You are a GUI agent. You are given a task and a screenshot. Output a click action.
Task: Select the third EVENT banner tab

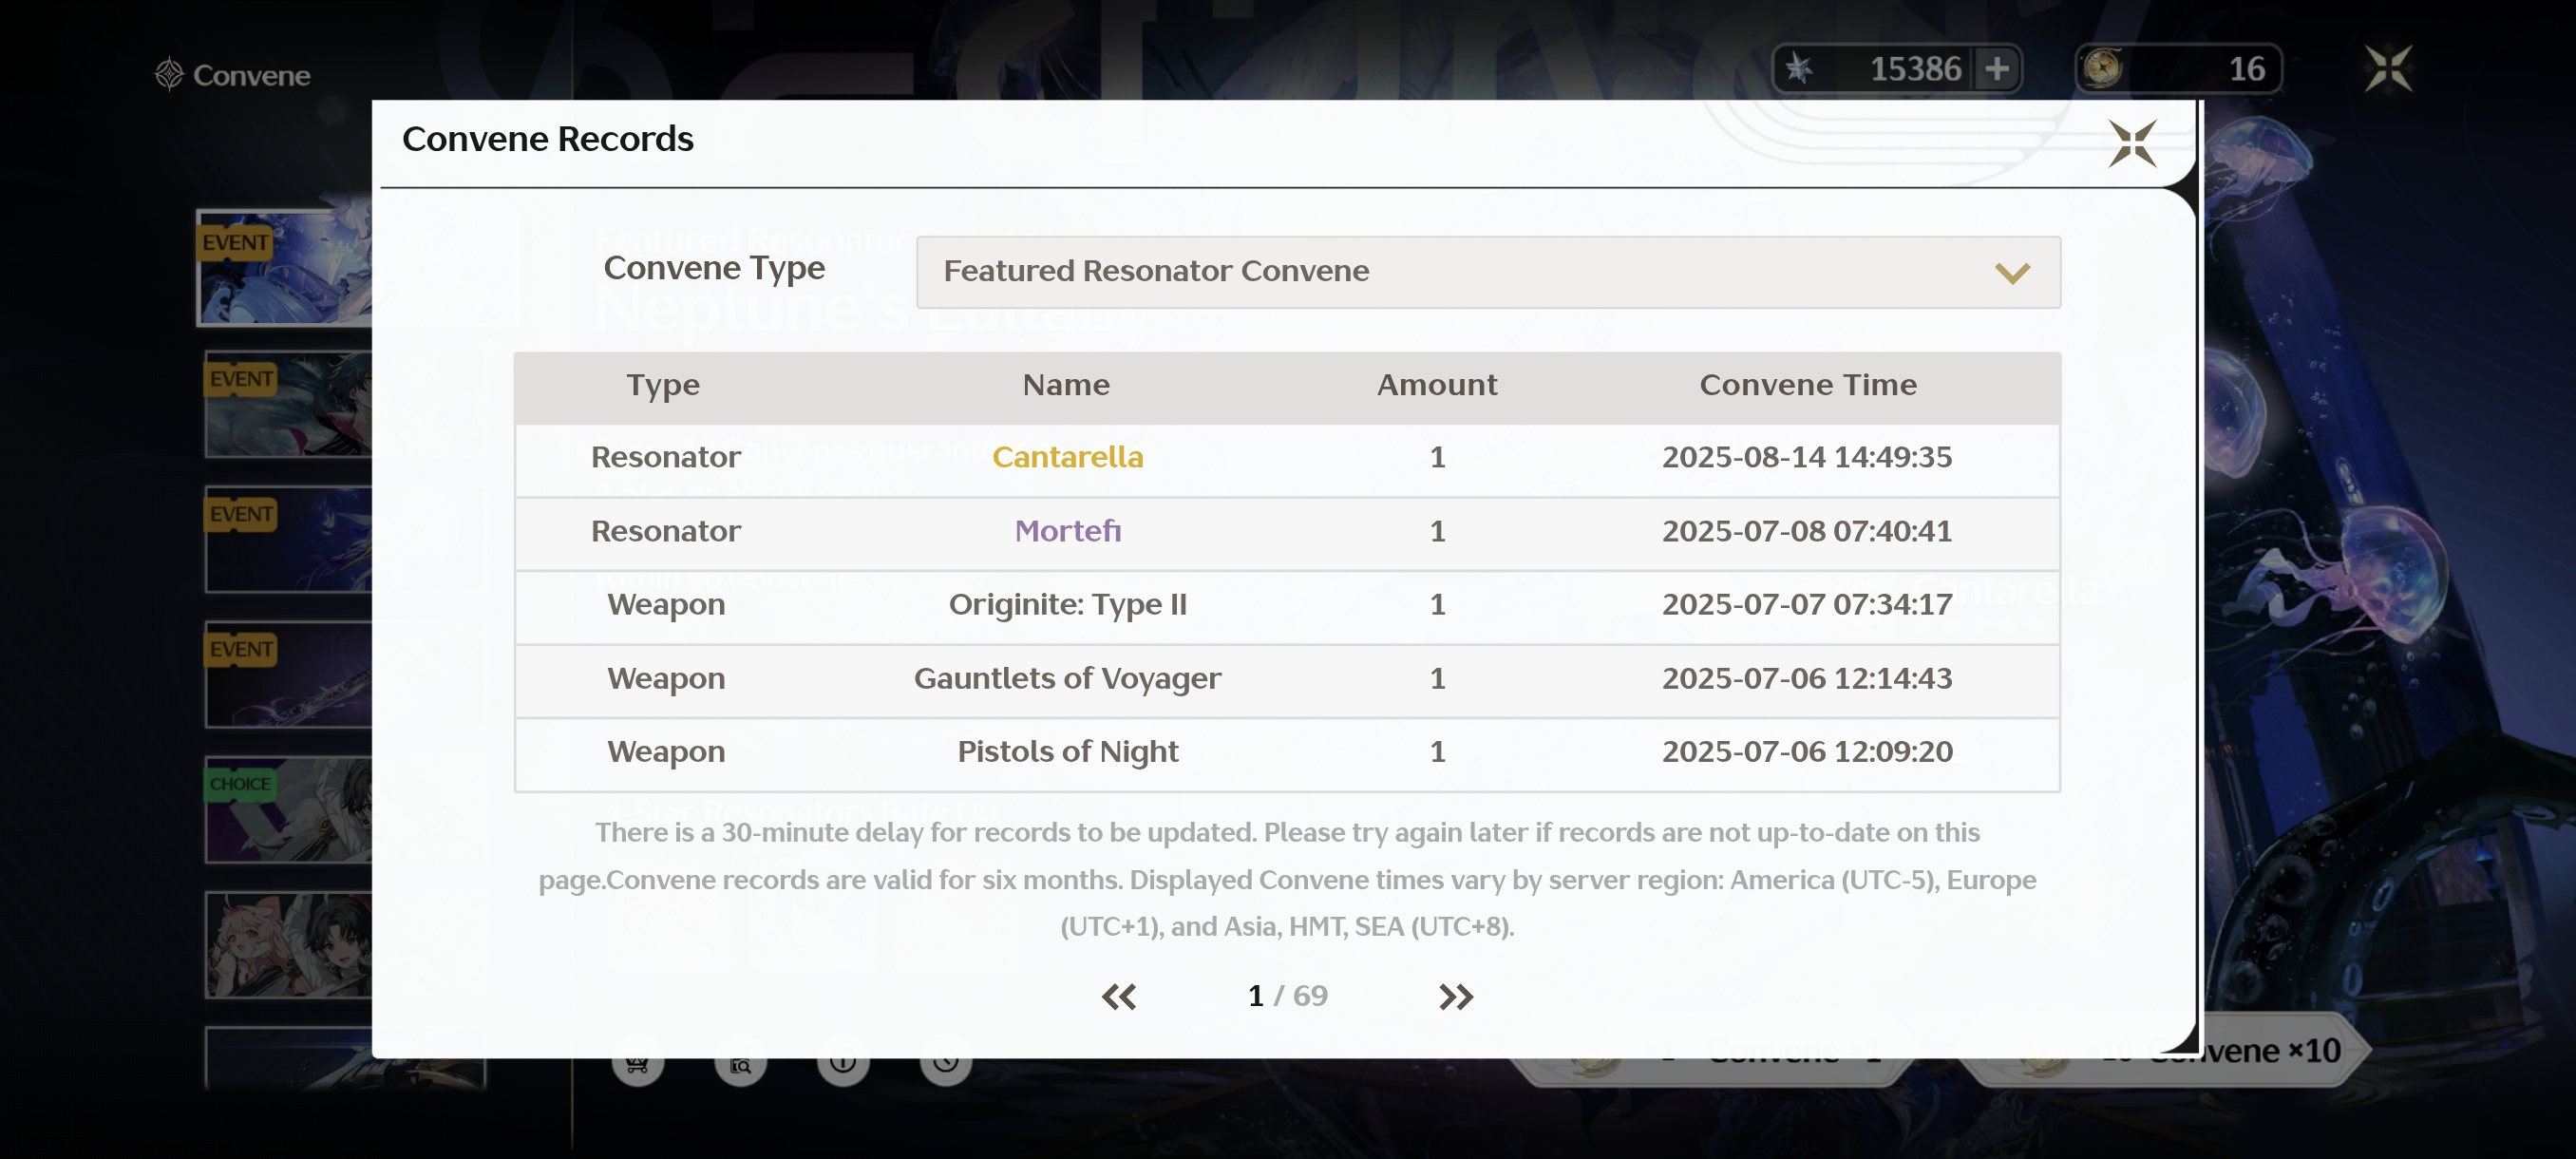click(x=288, y=540)
